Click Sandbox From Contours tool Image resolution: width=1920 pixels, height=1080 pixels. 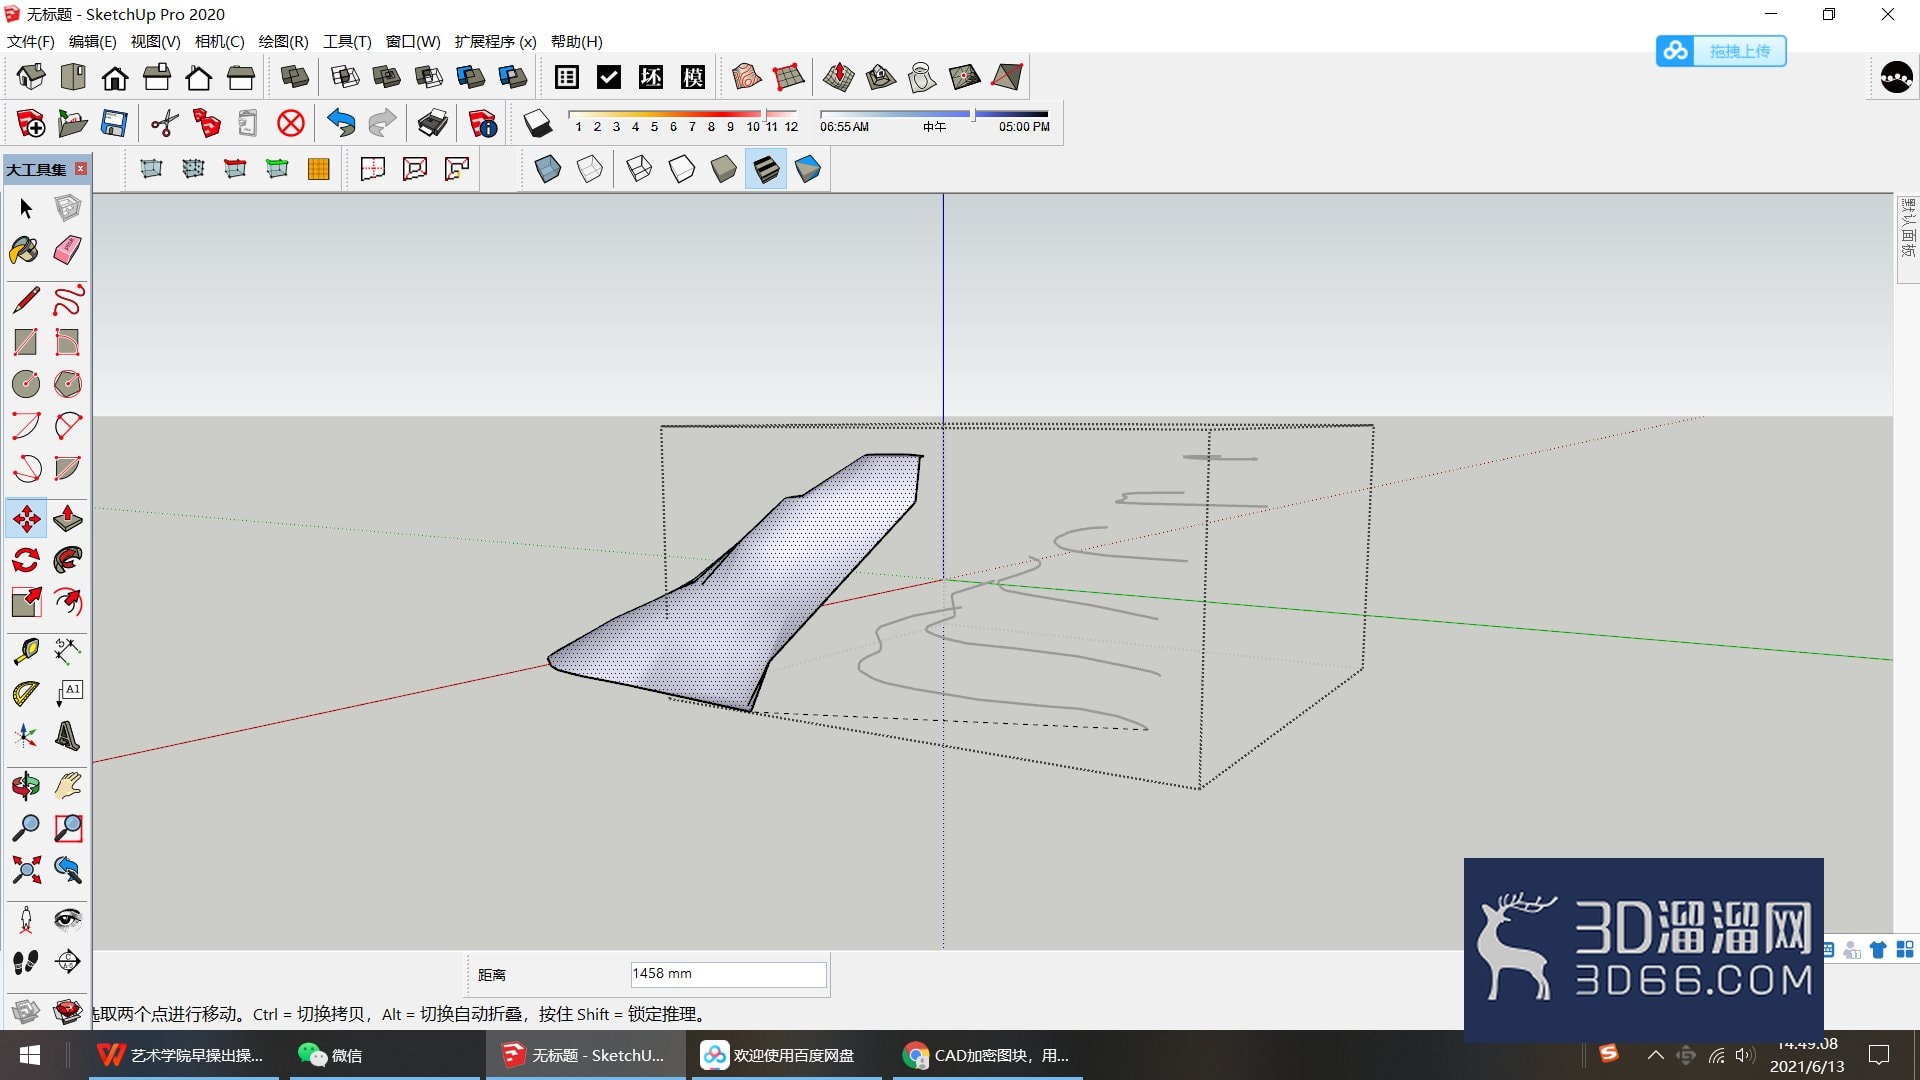pyautogui.click(x=746, y=77)
